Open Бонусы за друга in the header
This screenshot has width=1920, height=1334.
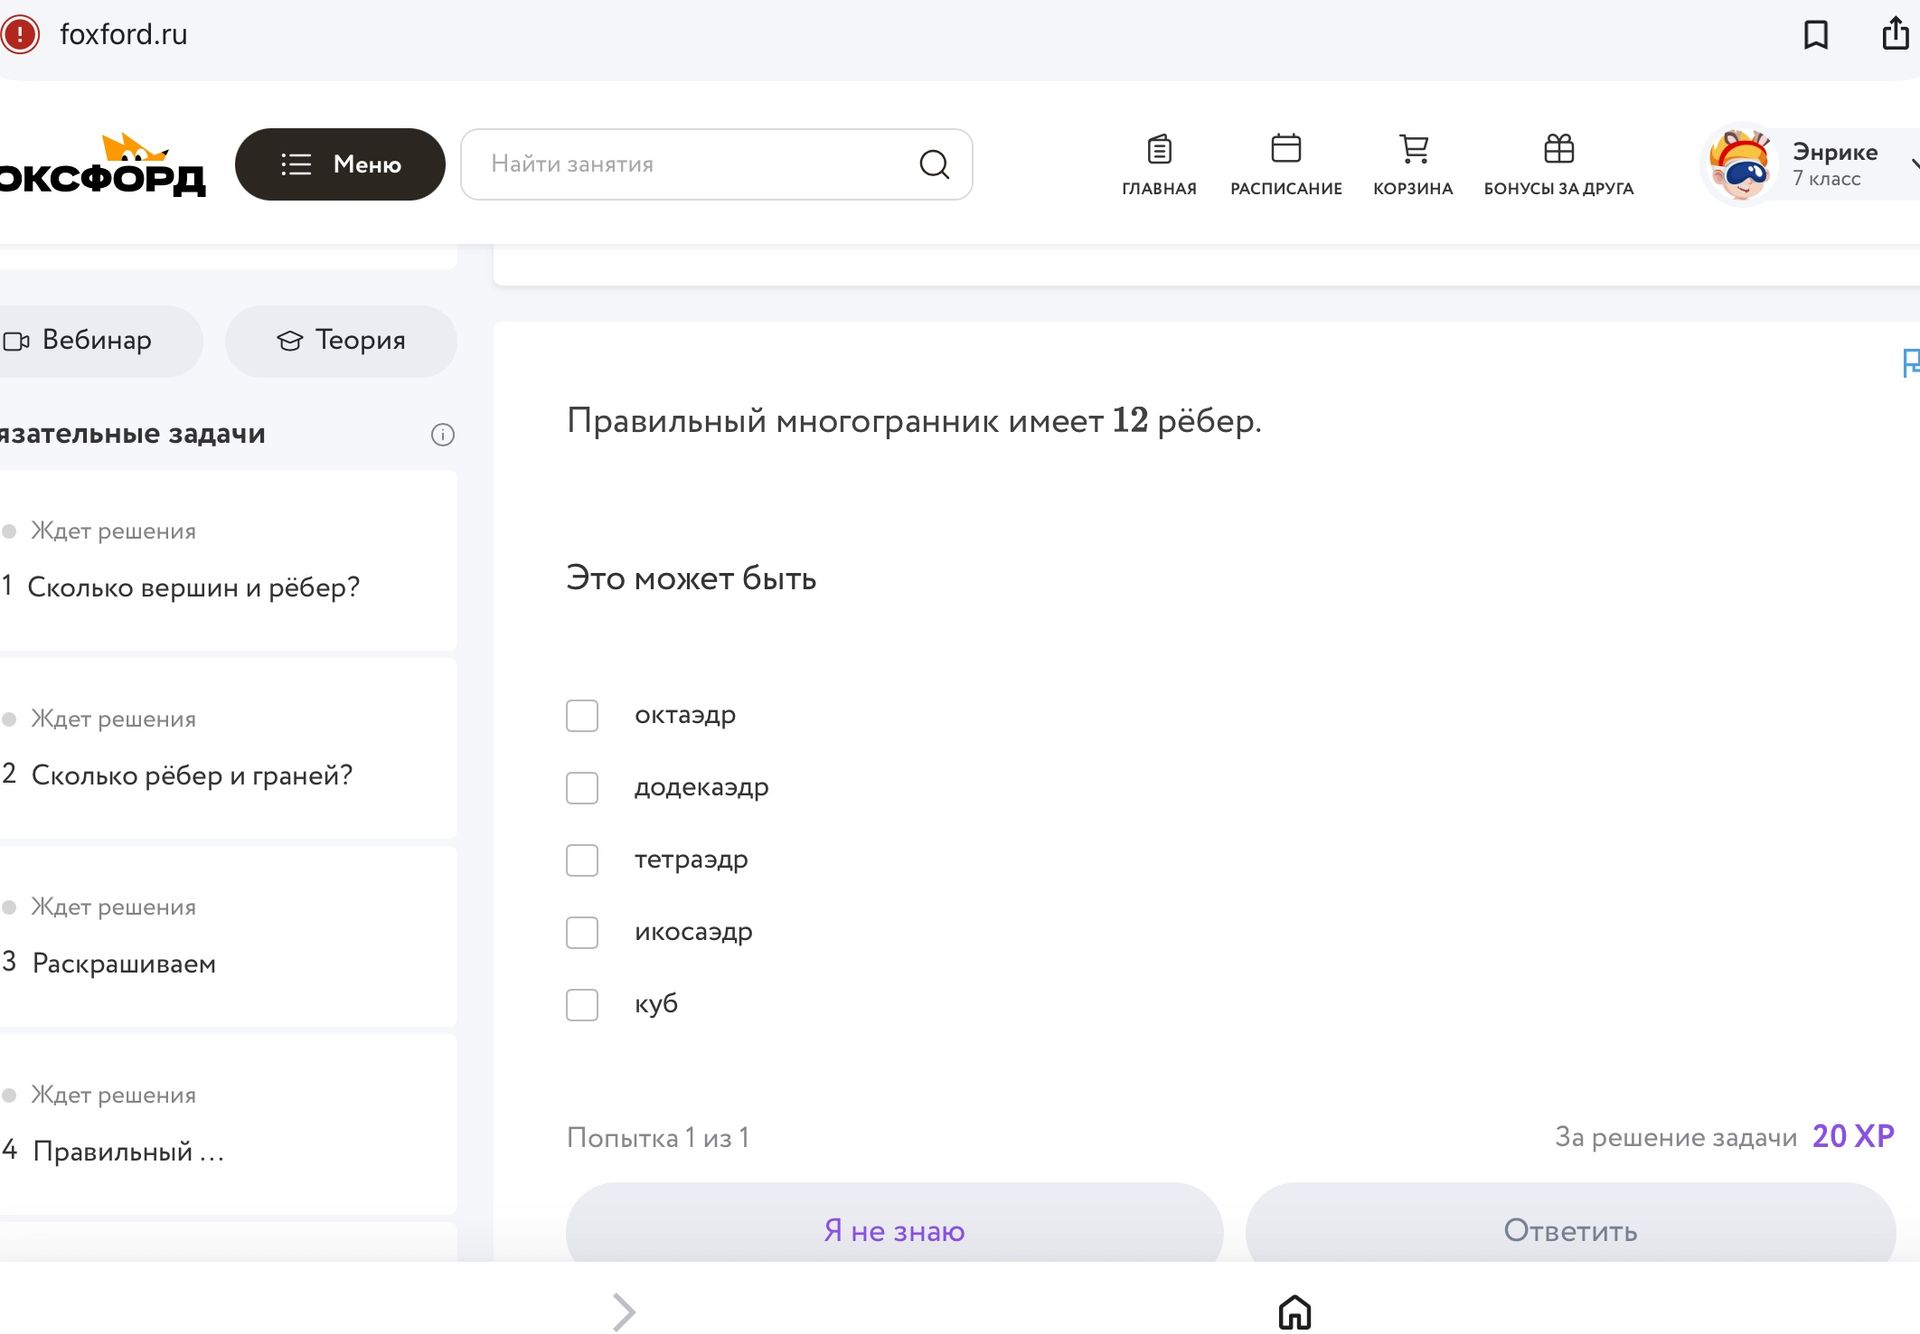1558,165
